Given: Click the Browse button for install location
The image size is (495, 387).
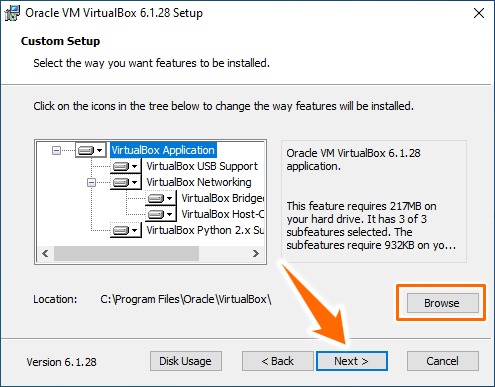Looking at the screenshot, I should [442, 303].
